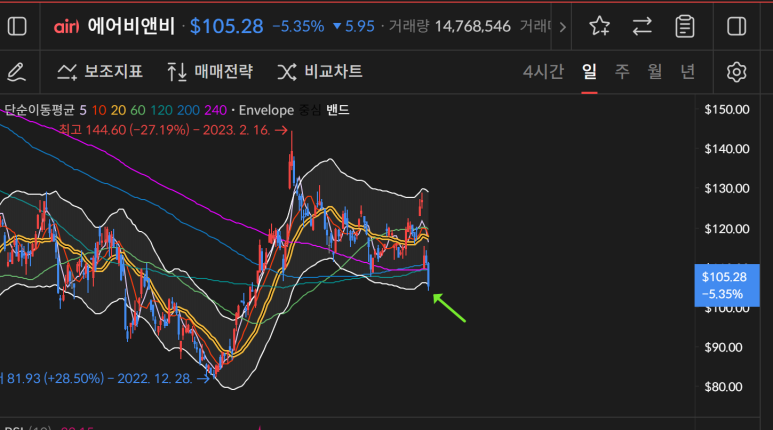
Task: Click the 밴드 band label
Action: tap(338, 109)
